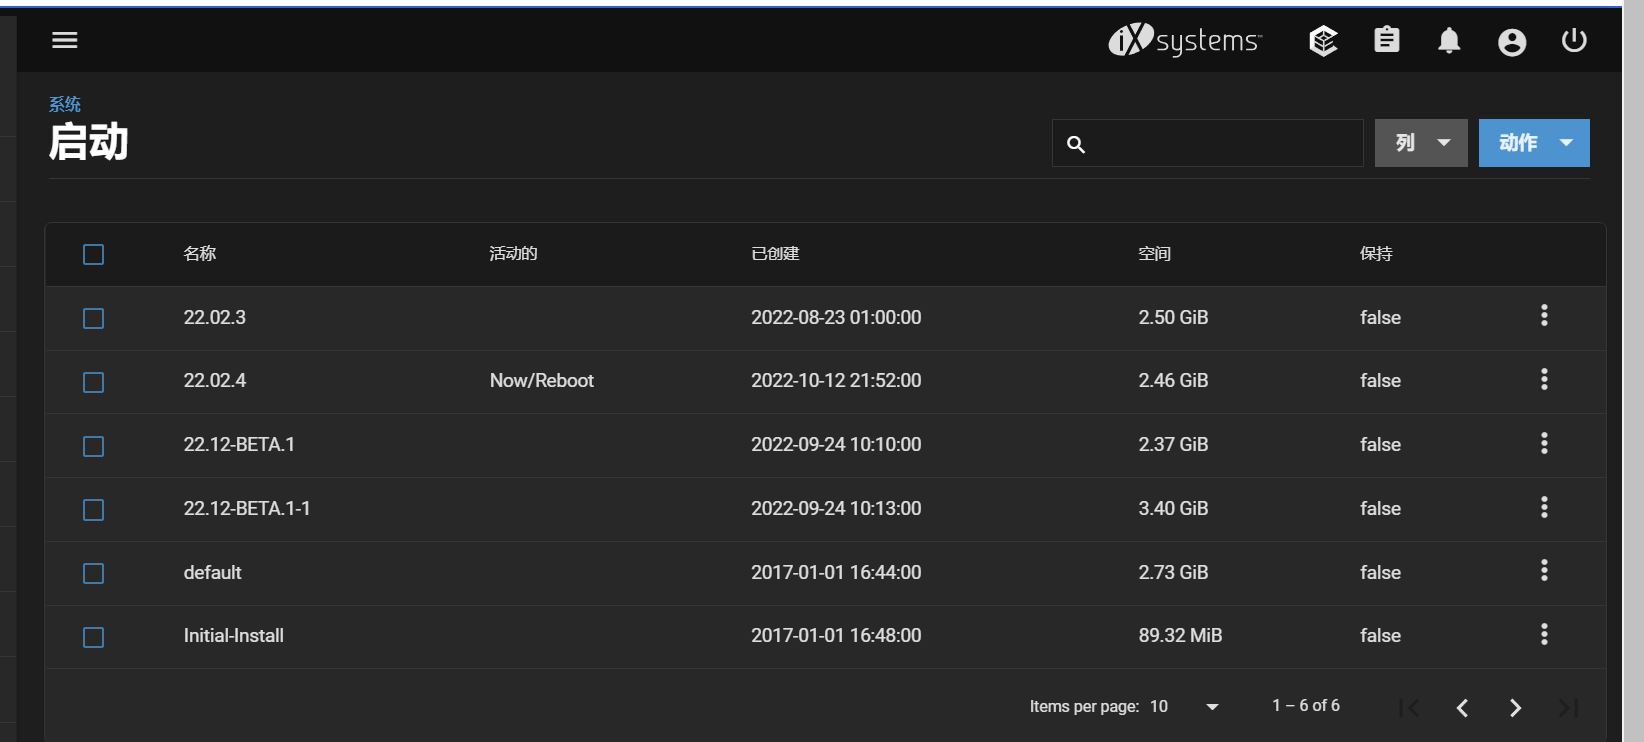Open the Items per page dropdown
This screenshot has height=742, width=1644.
click(1185, 707)
